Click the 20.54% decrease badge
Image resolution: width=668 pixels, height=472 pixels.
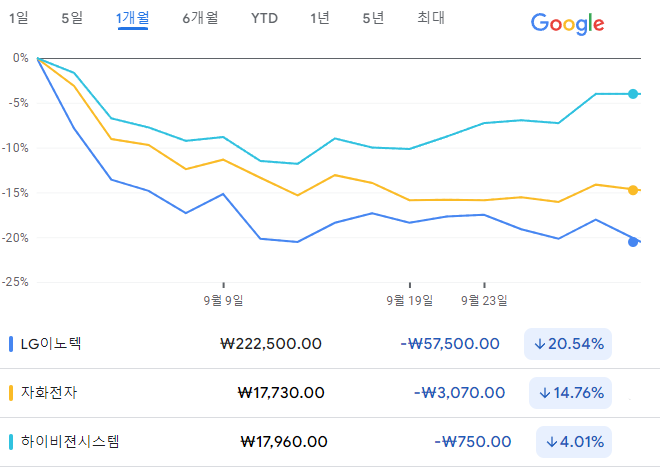(x=568, y=344)
